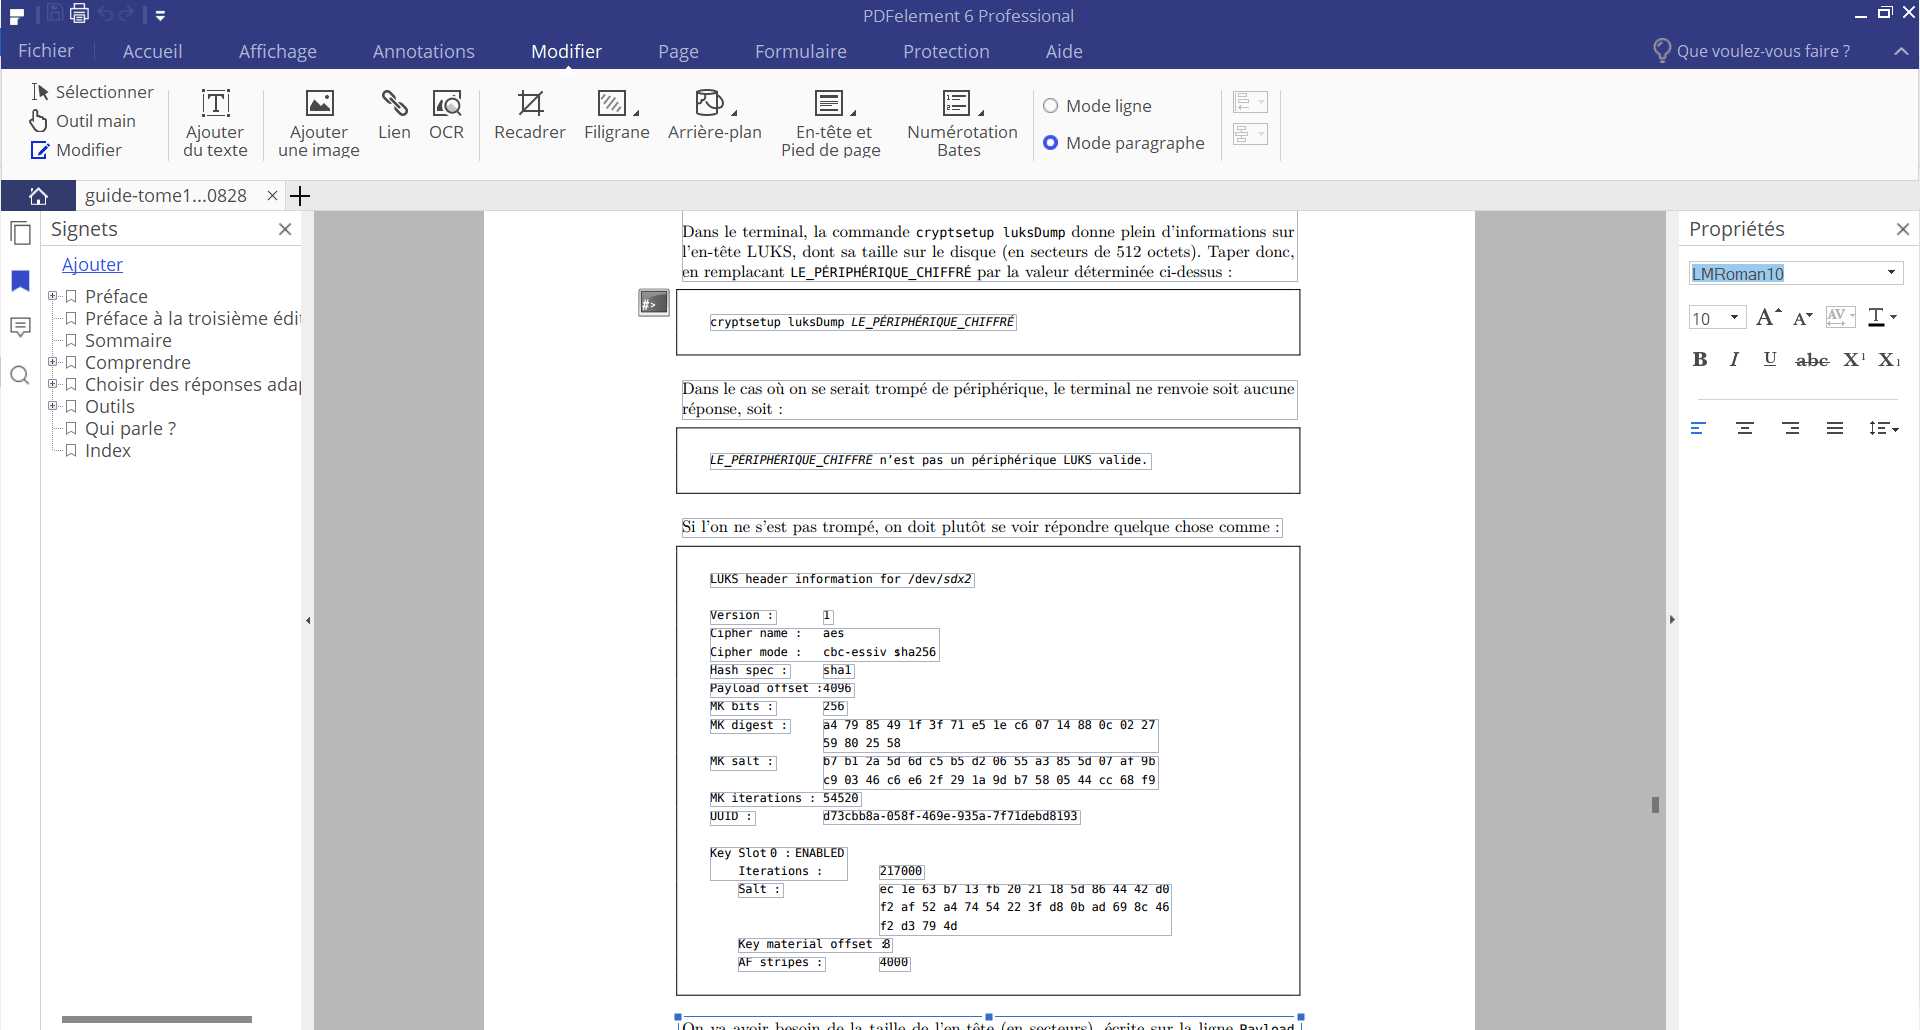Screen dimensions: 1920x1030
Task: Align text to the left
Action: click(1698, 428)
